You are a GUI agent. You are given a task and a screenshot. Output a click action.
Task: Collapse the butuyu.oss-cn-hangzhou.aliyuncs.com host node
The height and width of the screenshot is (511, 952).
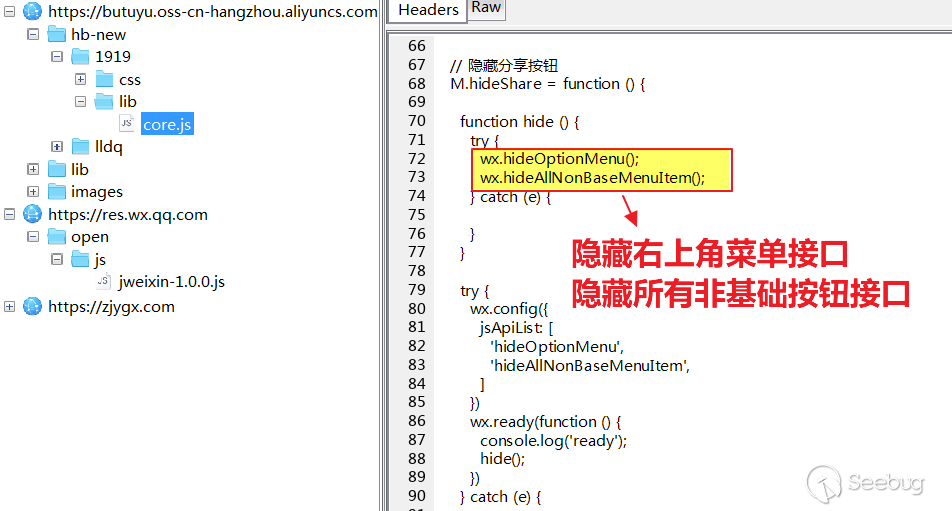(9, 12)
